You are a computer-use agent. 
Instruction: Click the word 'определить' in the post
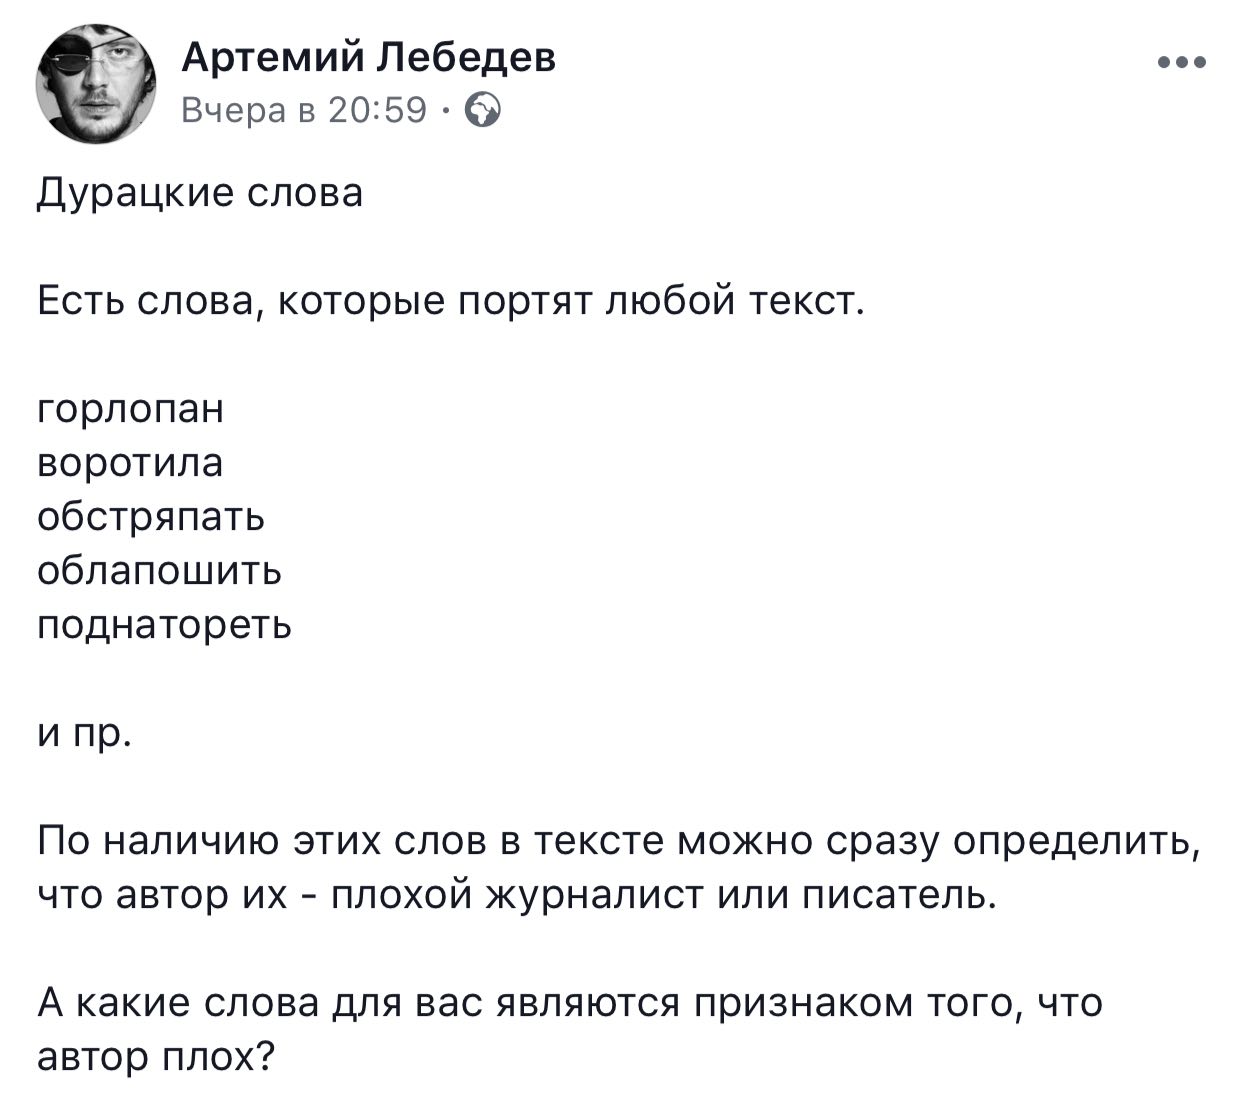1075,844
